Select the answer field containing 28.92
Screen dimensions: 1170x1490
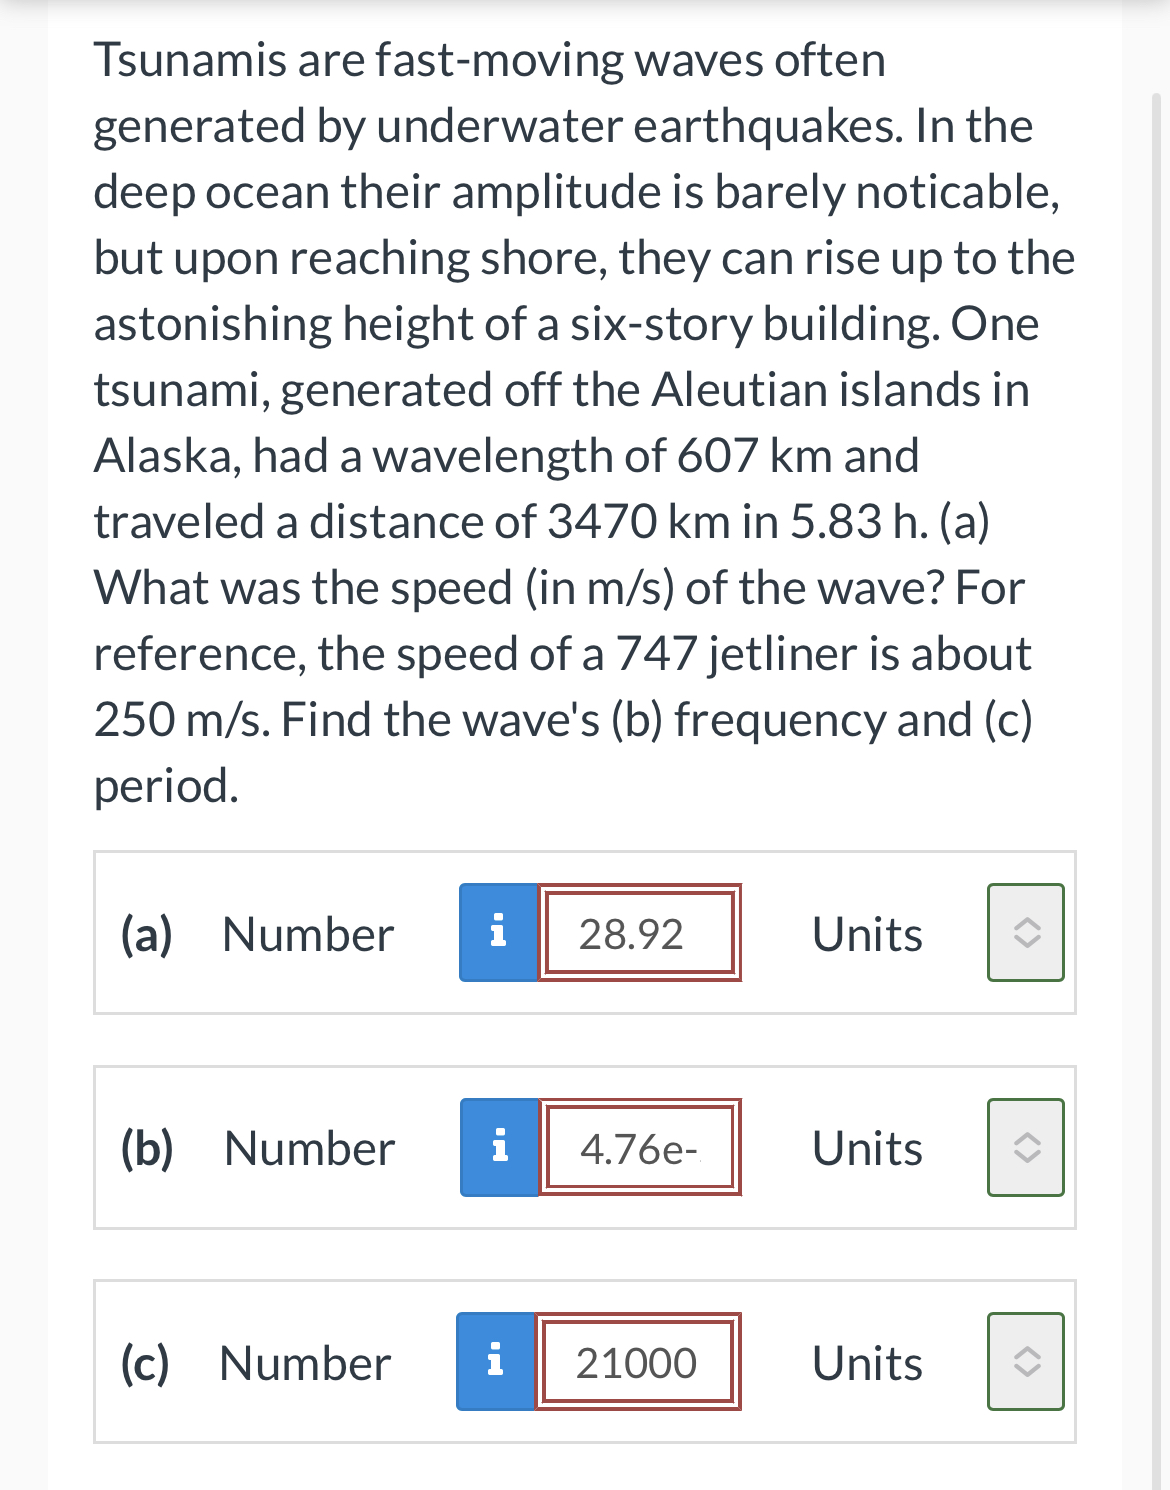tap(639, 933)
